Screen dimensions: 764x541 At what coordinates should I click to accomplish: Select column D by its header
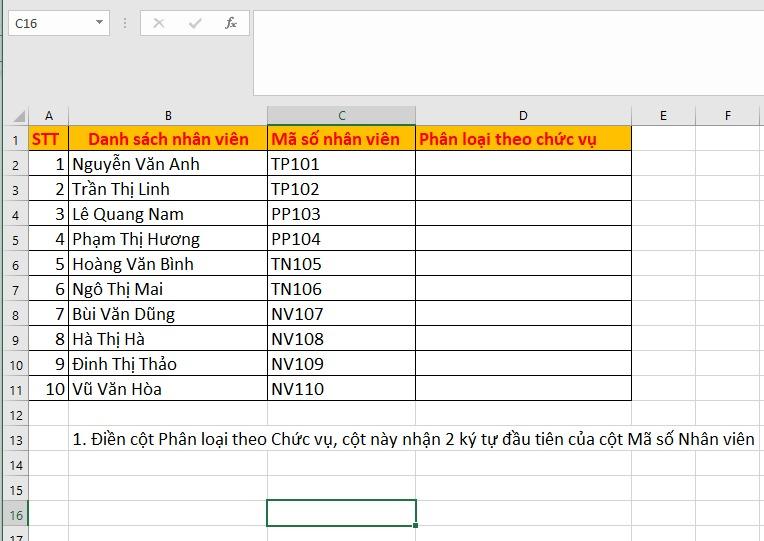pyautogui.click(x=523, y=116)
